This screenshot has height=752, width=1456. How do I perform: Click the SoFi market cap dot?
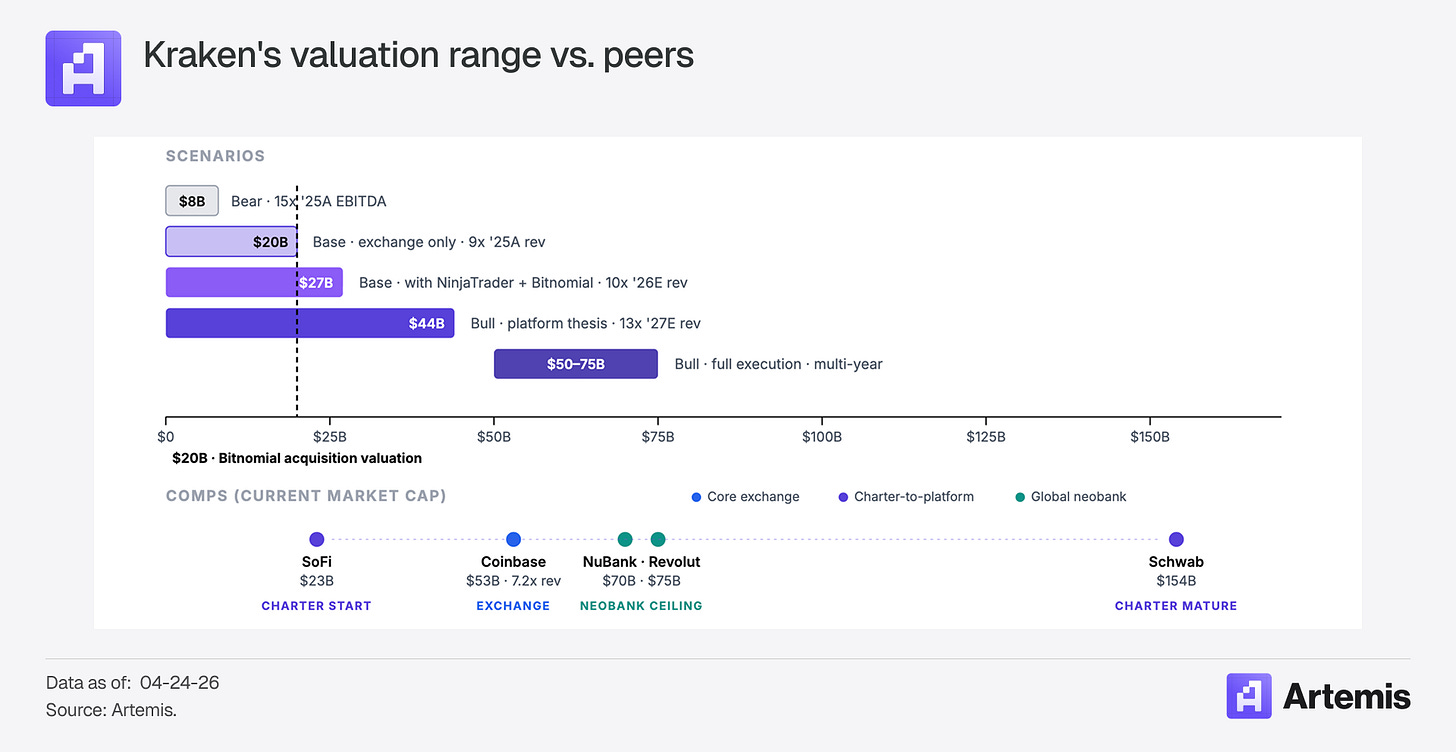tap(317, 539)
